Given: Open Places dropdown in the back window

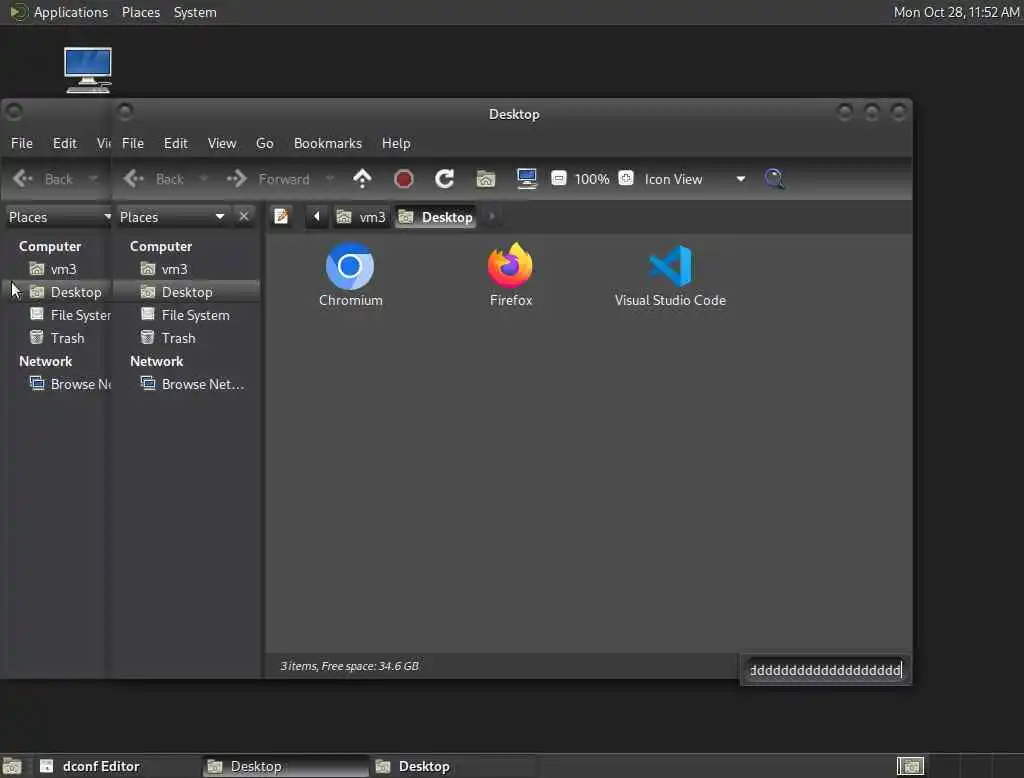Looking at the screenshot, I should (59, 217).
